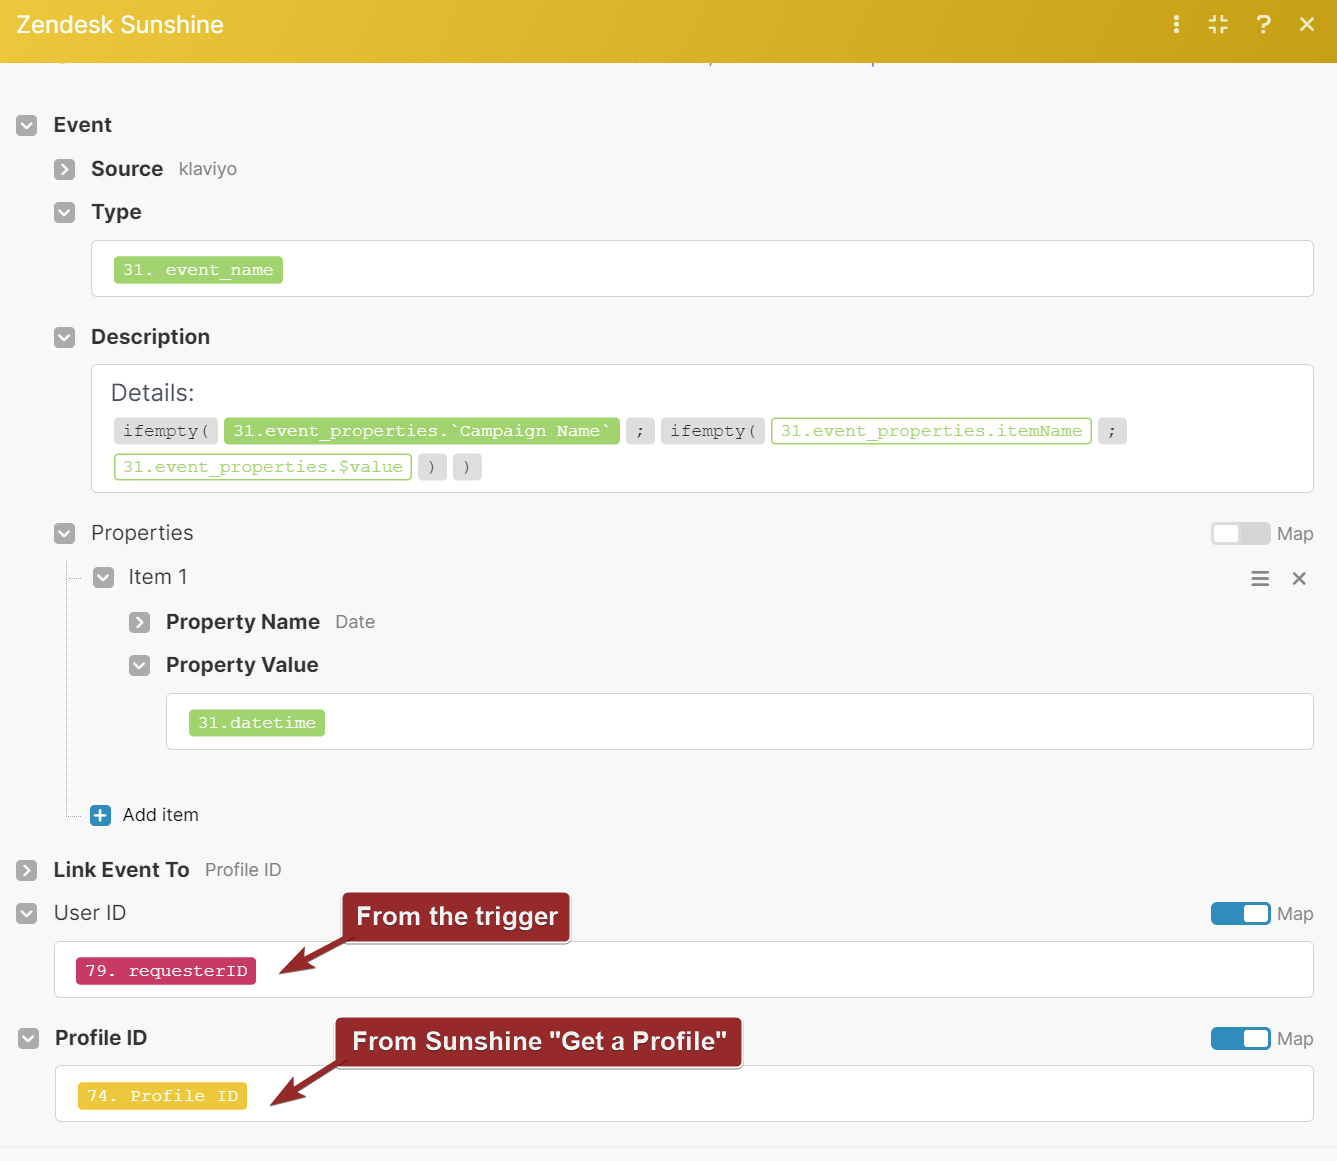Remove Item 1 with the X icon
This screenshot has width=1337, height=1161.
(1299, 578)
